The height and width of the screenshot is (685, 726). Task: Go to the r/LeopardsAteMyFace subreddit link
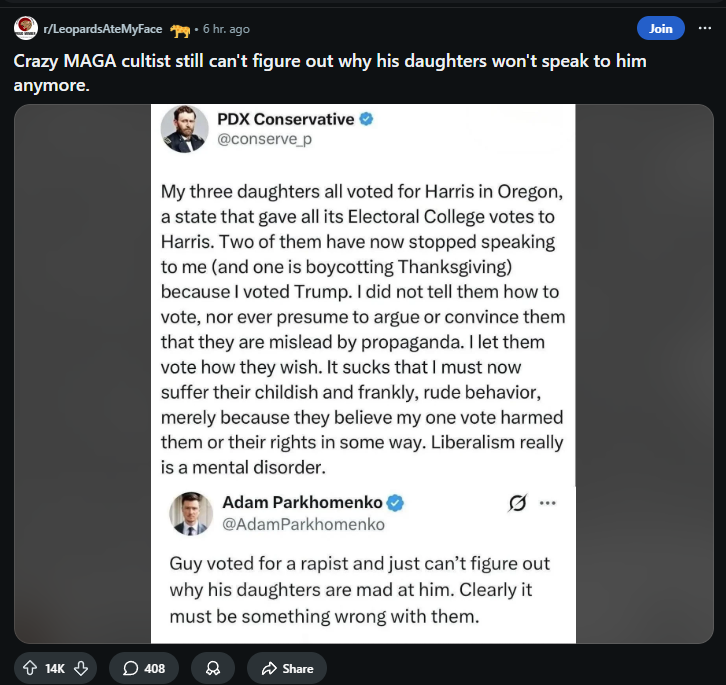point(102,29)
